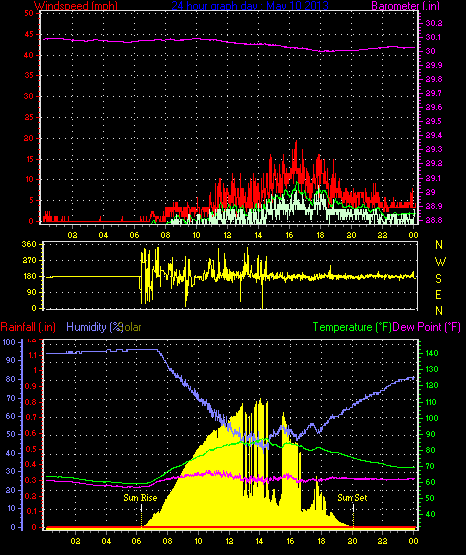Click "140" on the green temperature axis
466x555 pixels.
[432, 353]
